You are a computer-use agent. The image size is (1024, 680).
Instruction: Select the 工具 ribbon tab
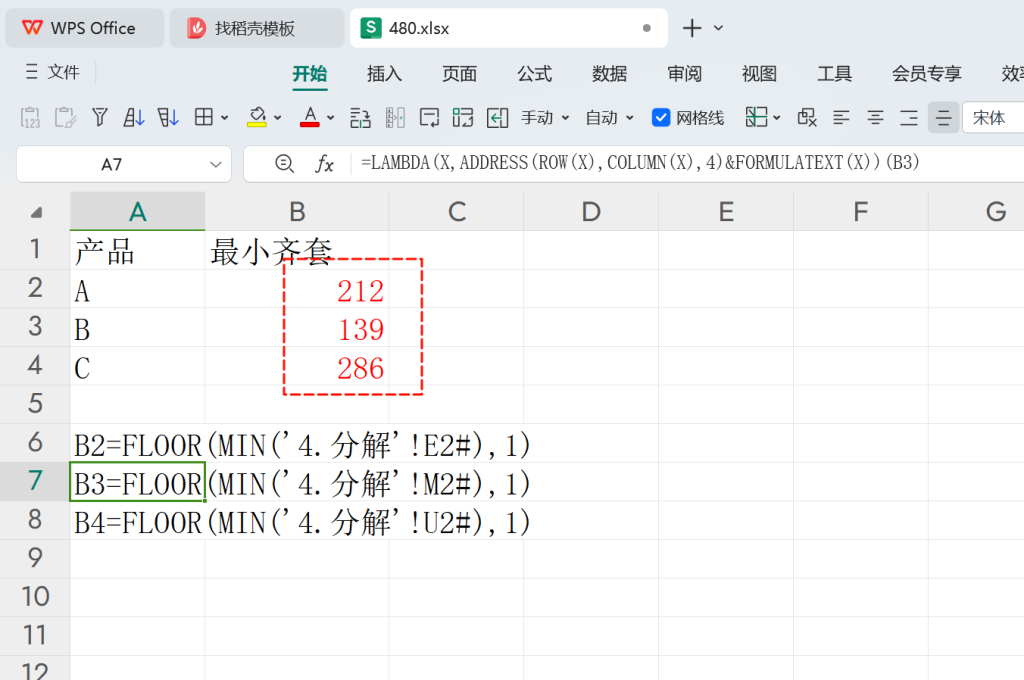pos(835,73)
